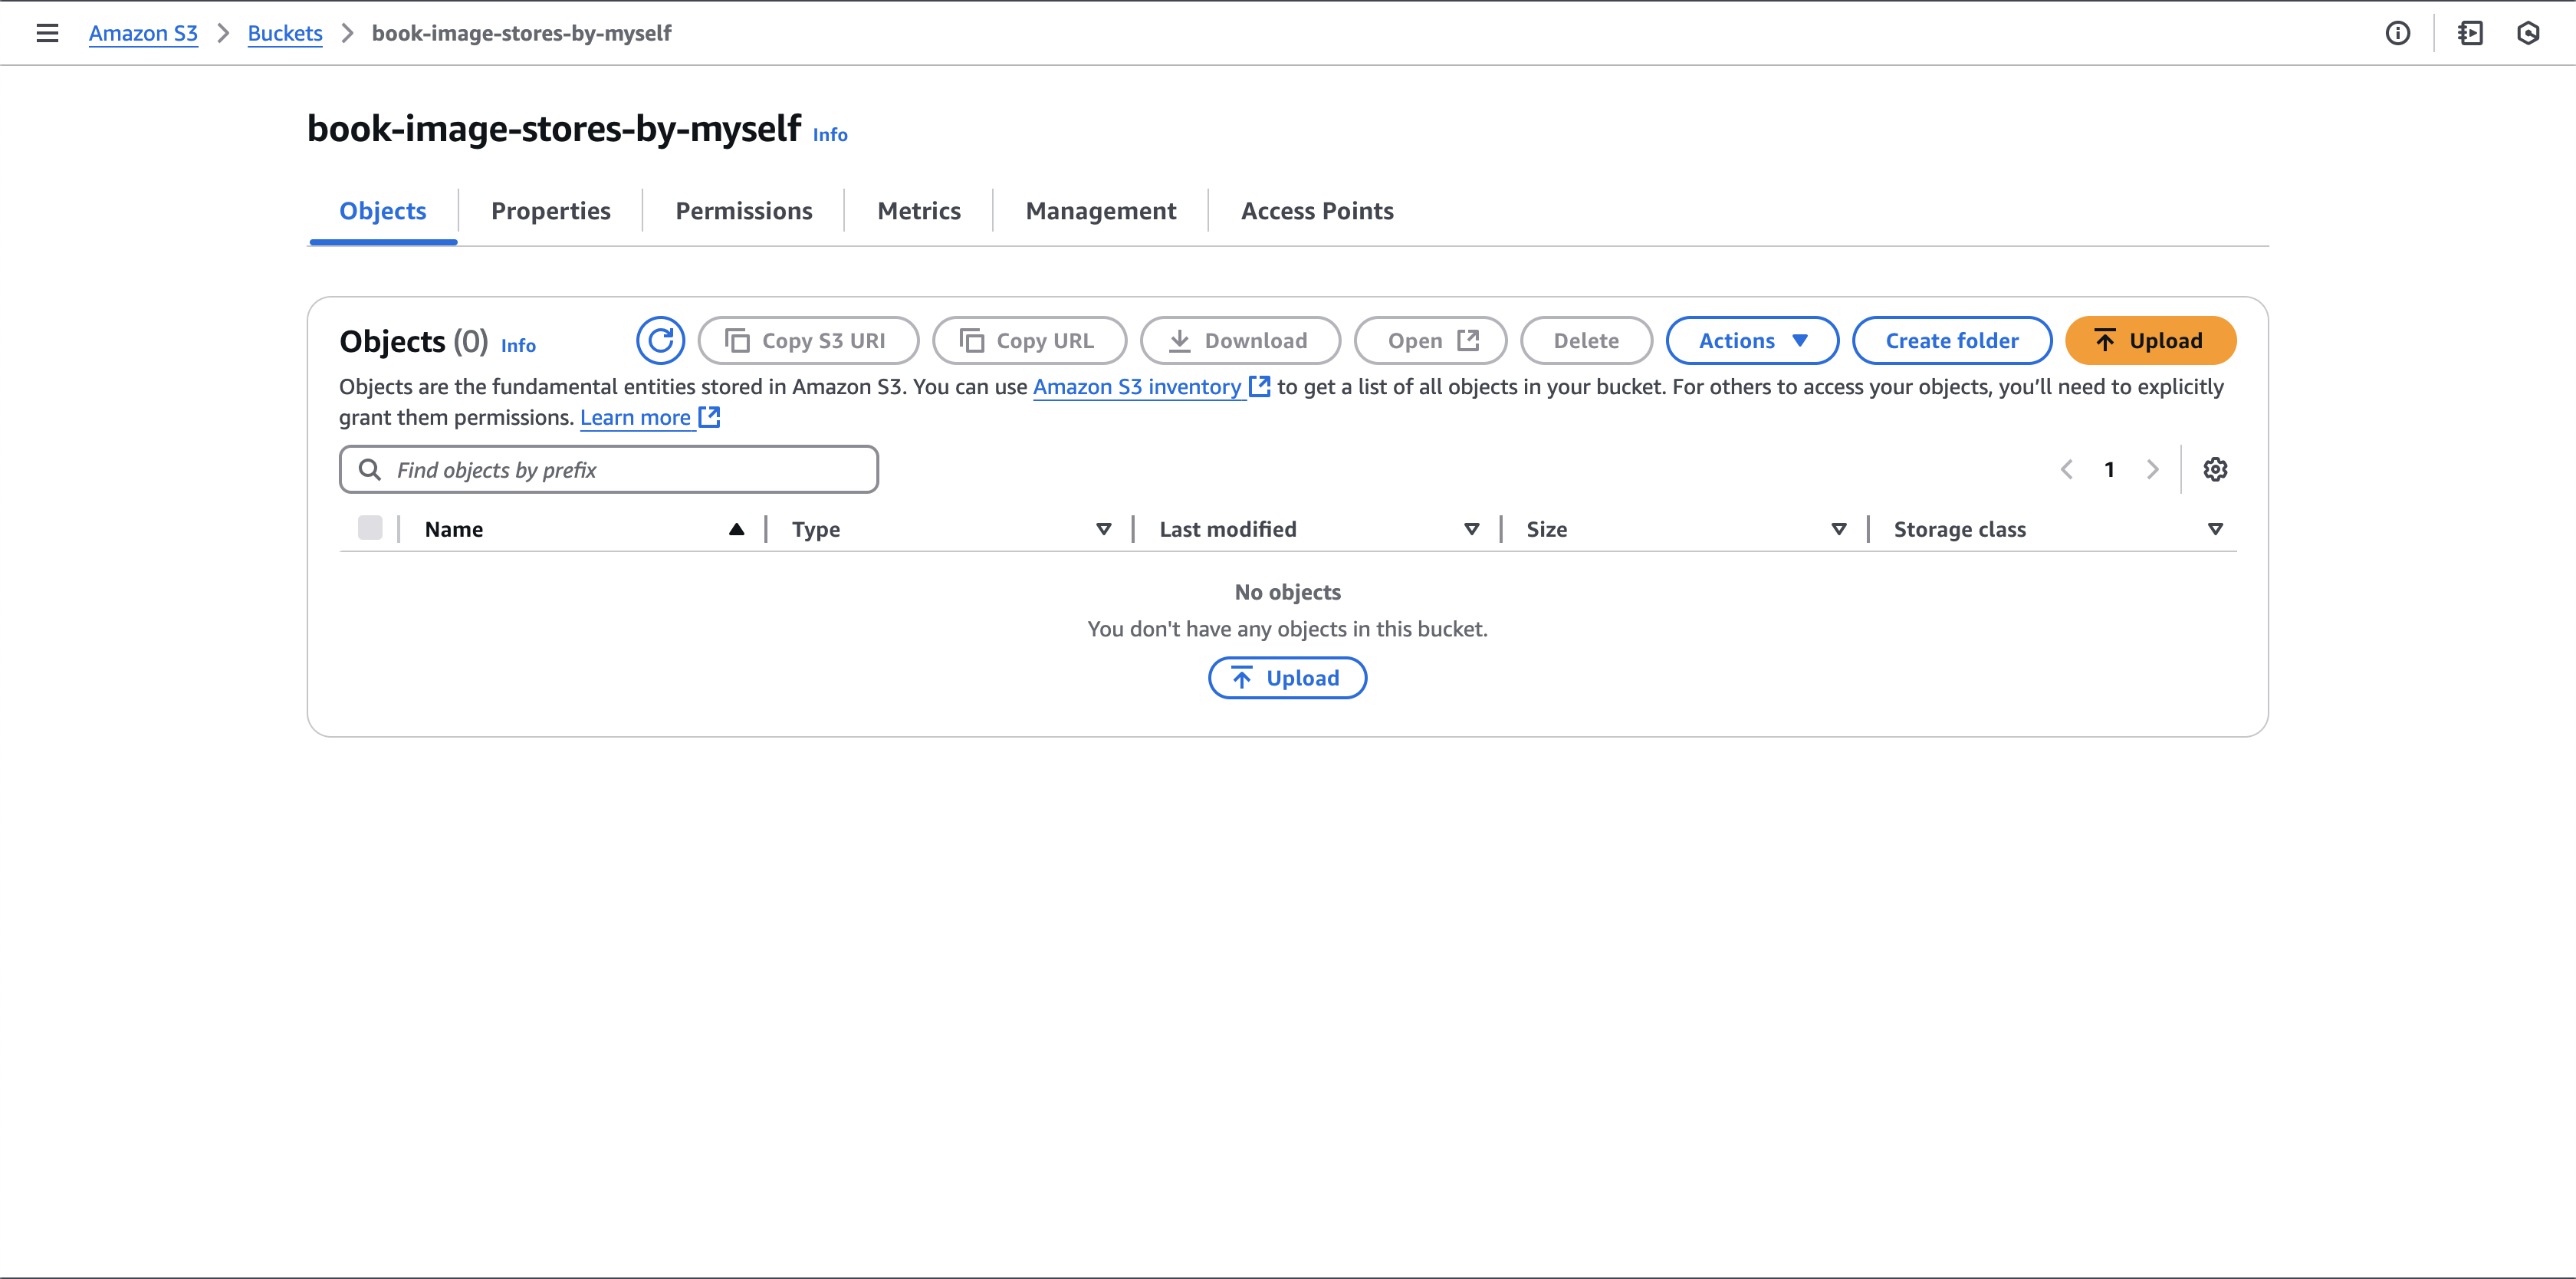
Task: Click the refresh/reload icon
Action: [x=659, y=340]
